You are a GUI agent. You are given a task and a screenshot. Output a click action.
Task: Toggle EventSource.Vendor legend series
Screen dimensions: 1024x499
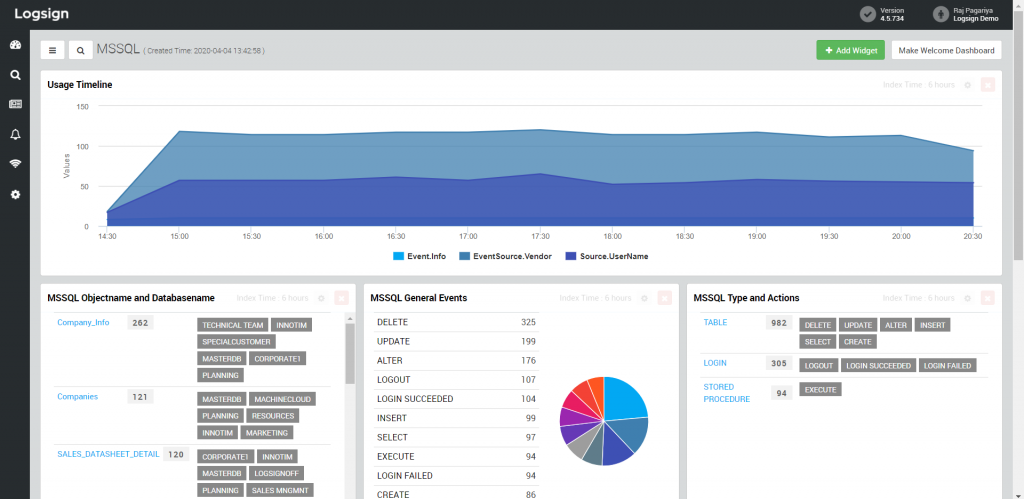(x=505, y=256)
